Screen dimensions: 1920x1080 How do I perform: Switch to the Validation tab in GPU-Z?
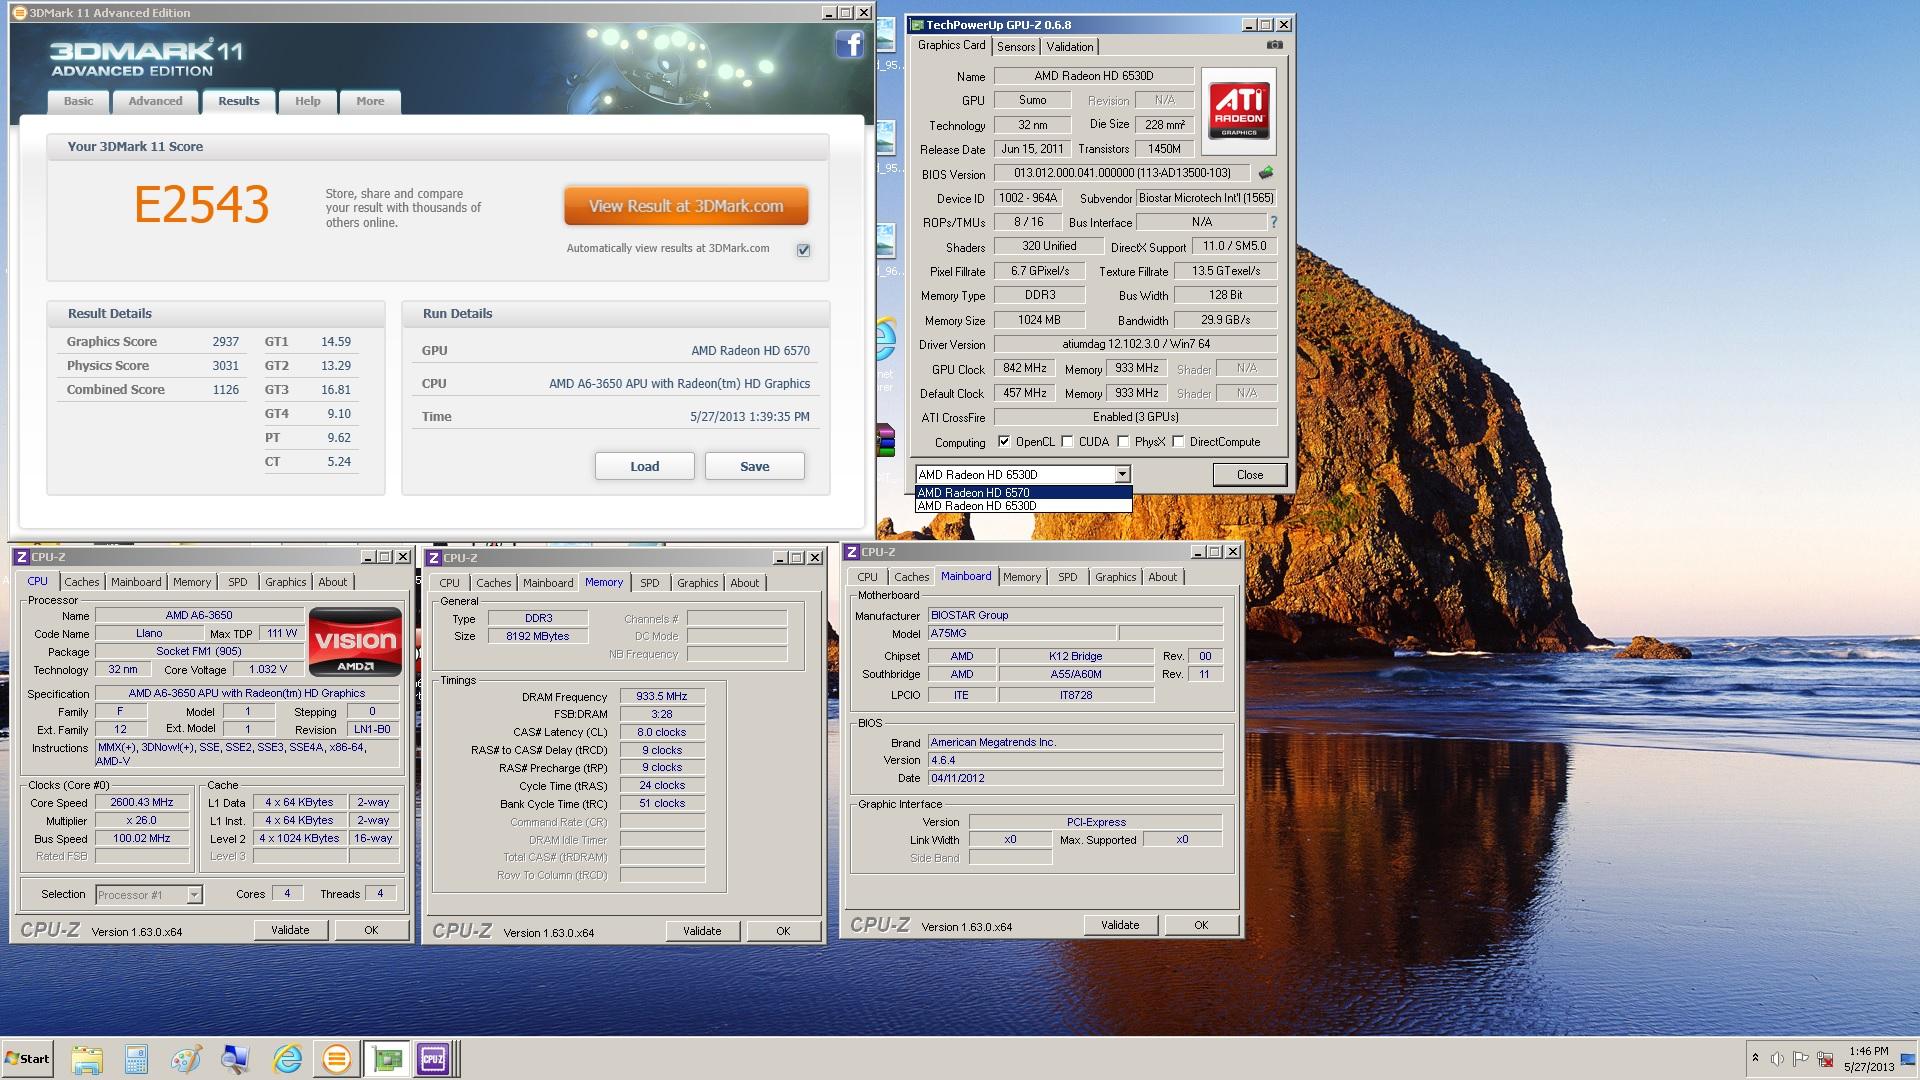point(1070,47)
